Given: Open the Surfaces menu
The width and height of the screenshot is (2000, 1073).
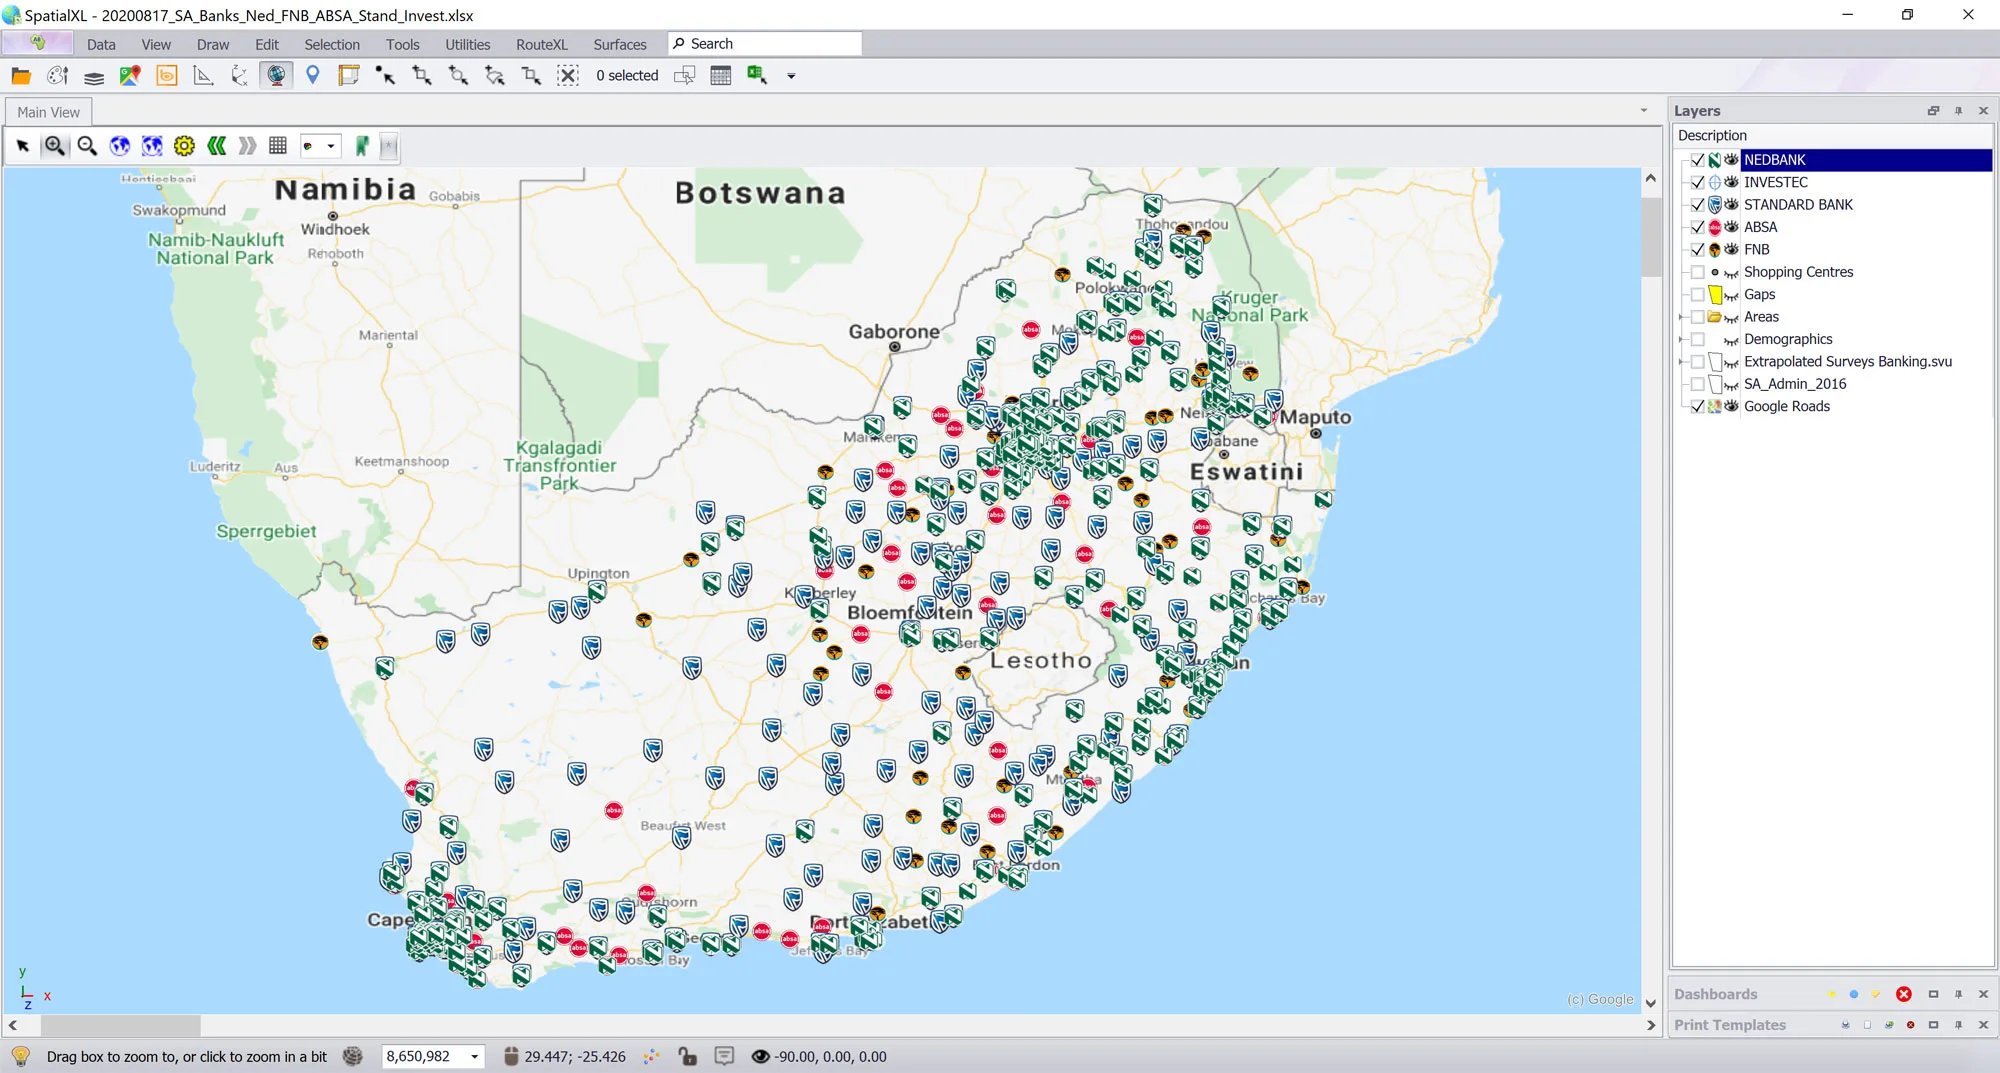Looking at the screenshot, I should tap(620, 44).
